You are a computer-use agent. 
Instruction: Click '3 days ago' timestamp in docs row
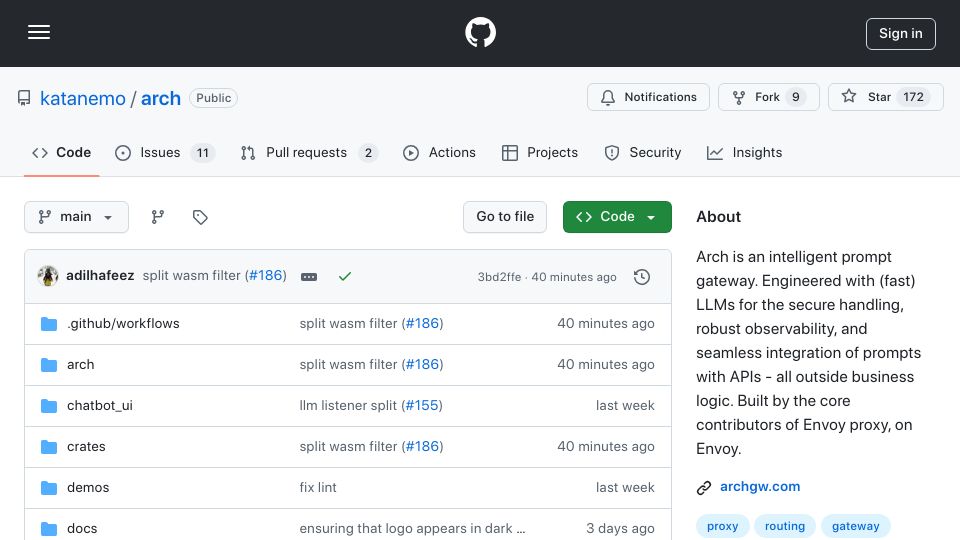[x=620, y=528]
